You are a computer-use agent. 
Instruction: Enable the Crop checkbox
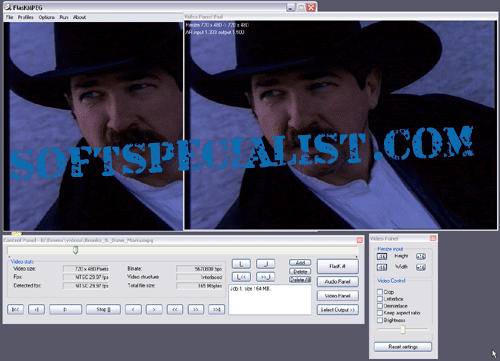tap(380, 292)
